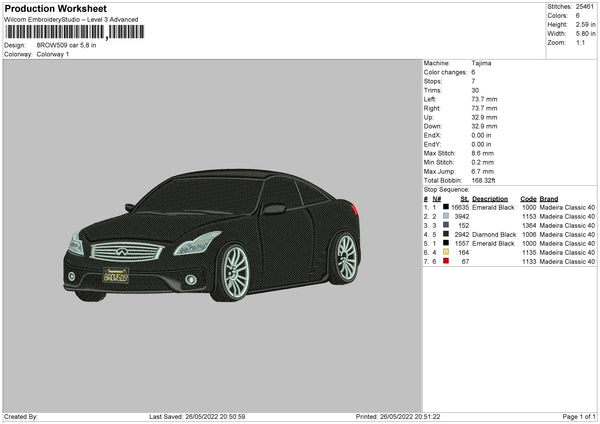Viewport: 600px width, 424px height.
Task: Select the 'Right:' extent label
Action: pos(432,108)
